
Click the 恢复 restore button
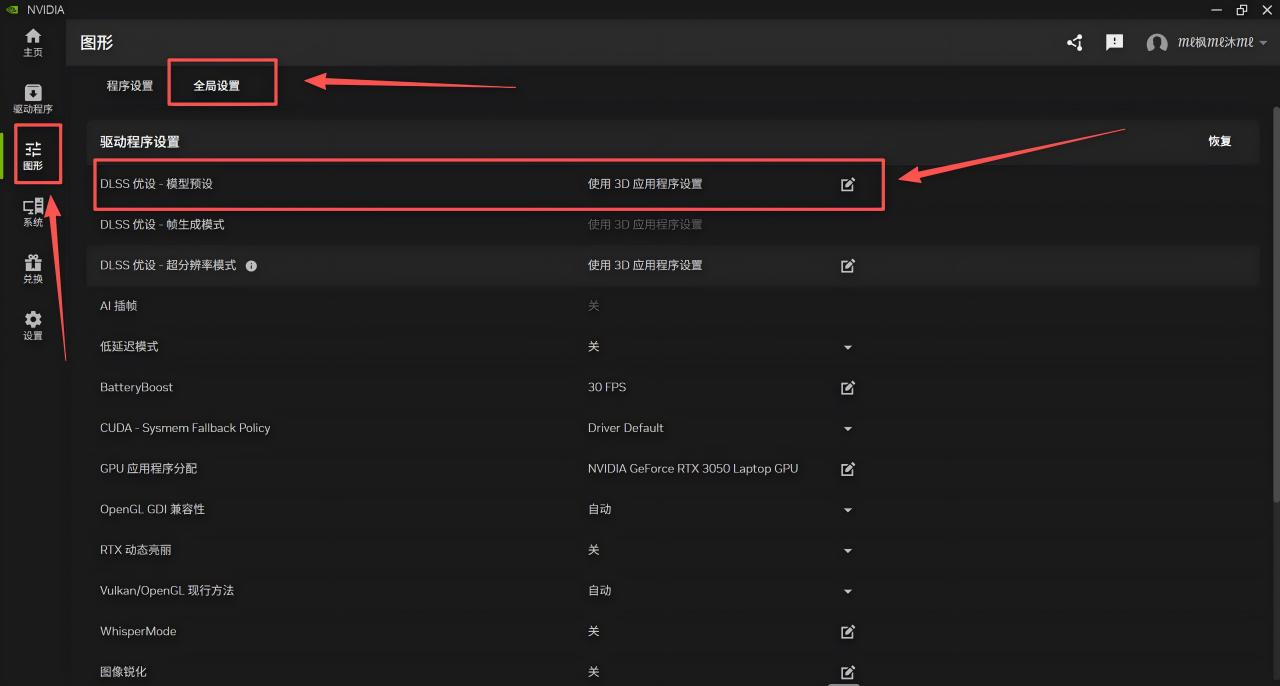(1220, 141)
